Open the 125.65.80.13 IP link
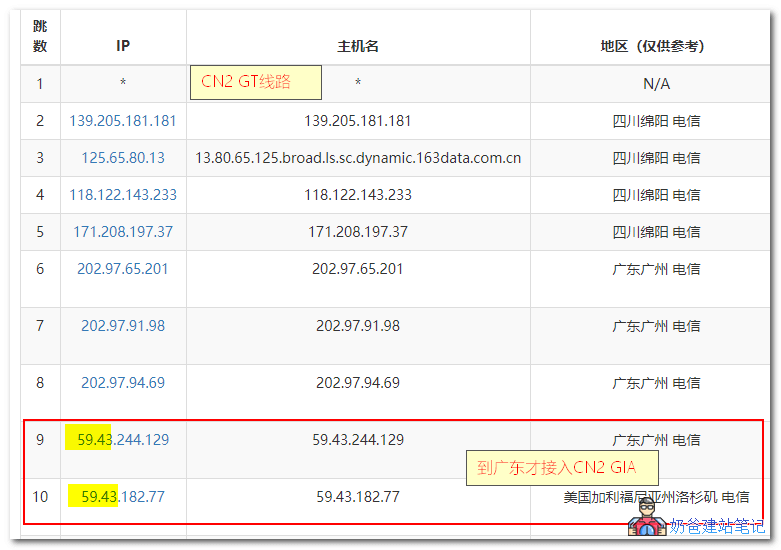 click(123, 158)
